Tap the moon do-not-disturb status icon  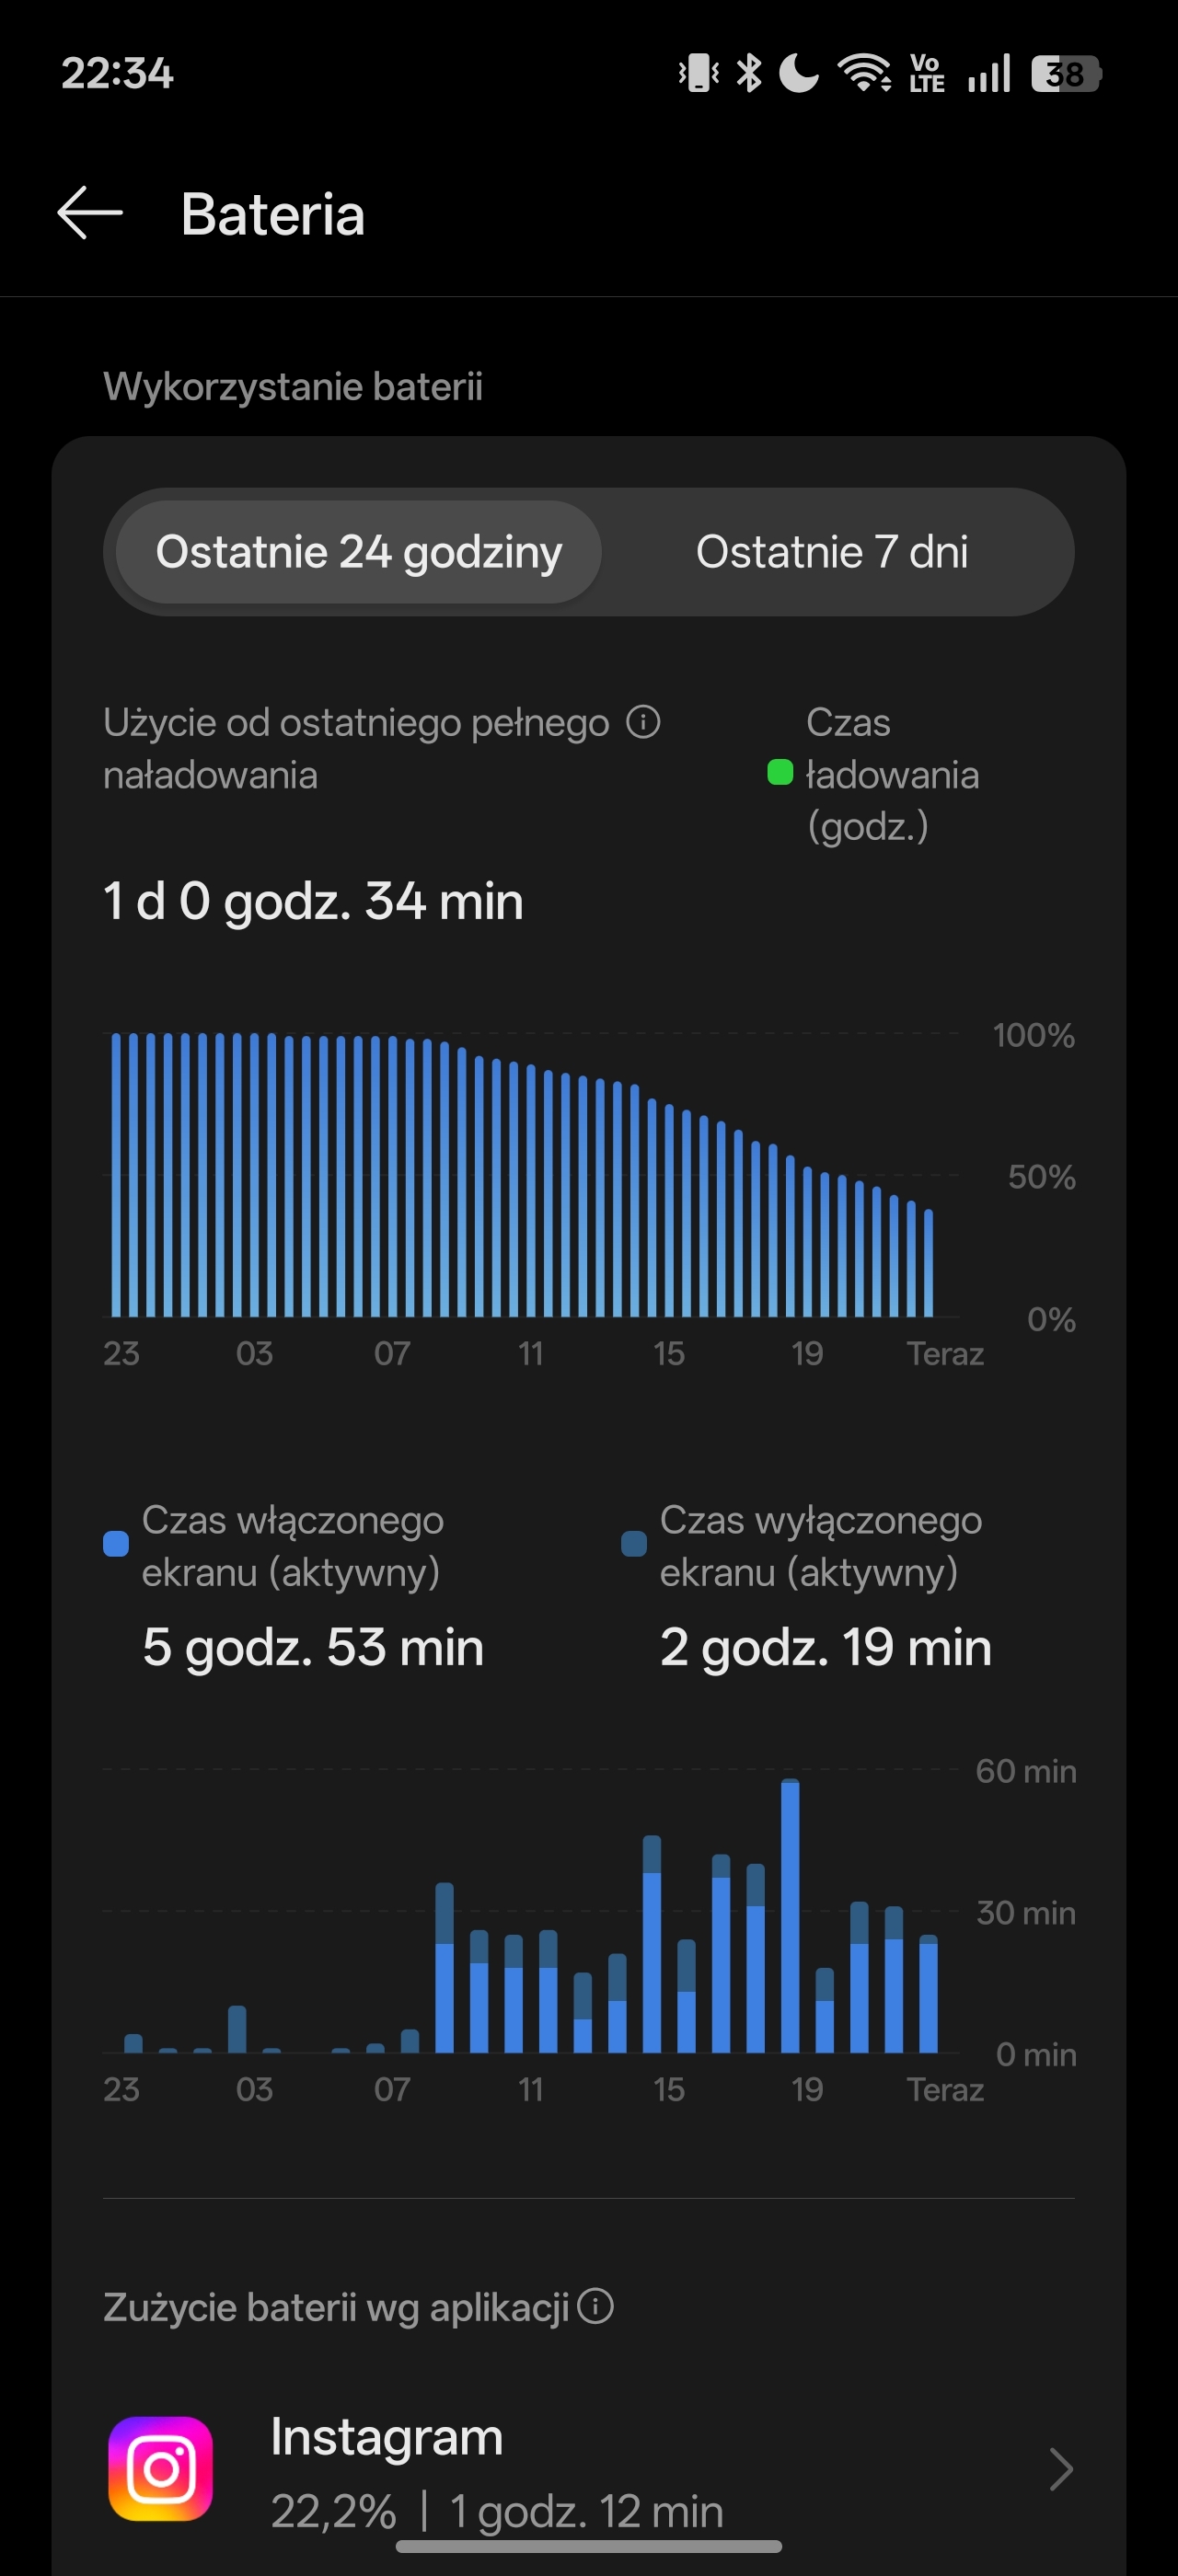(798, 73)
